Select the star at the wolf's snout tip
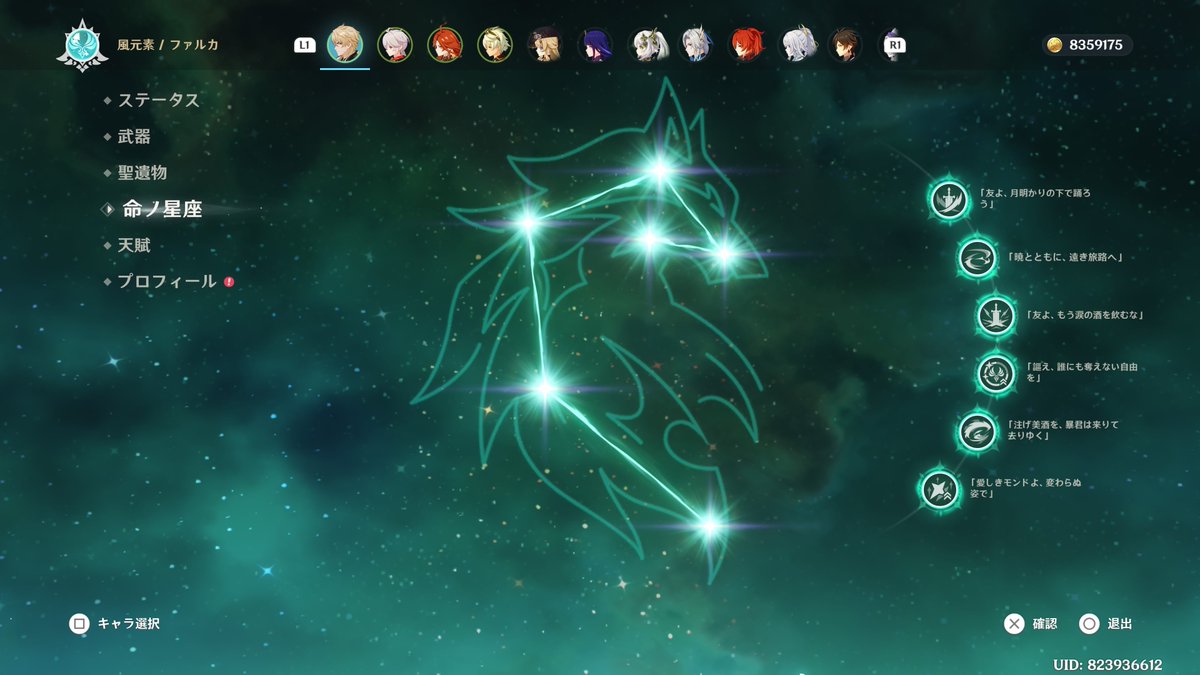The image size is (1200, 675). click(x=725, y=254)
